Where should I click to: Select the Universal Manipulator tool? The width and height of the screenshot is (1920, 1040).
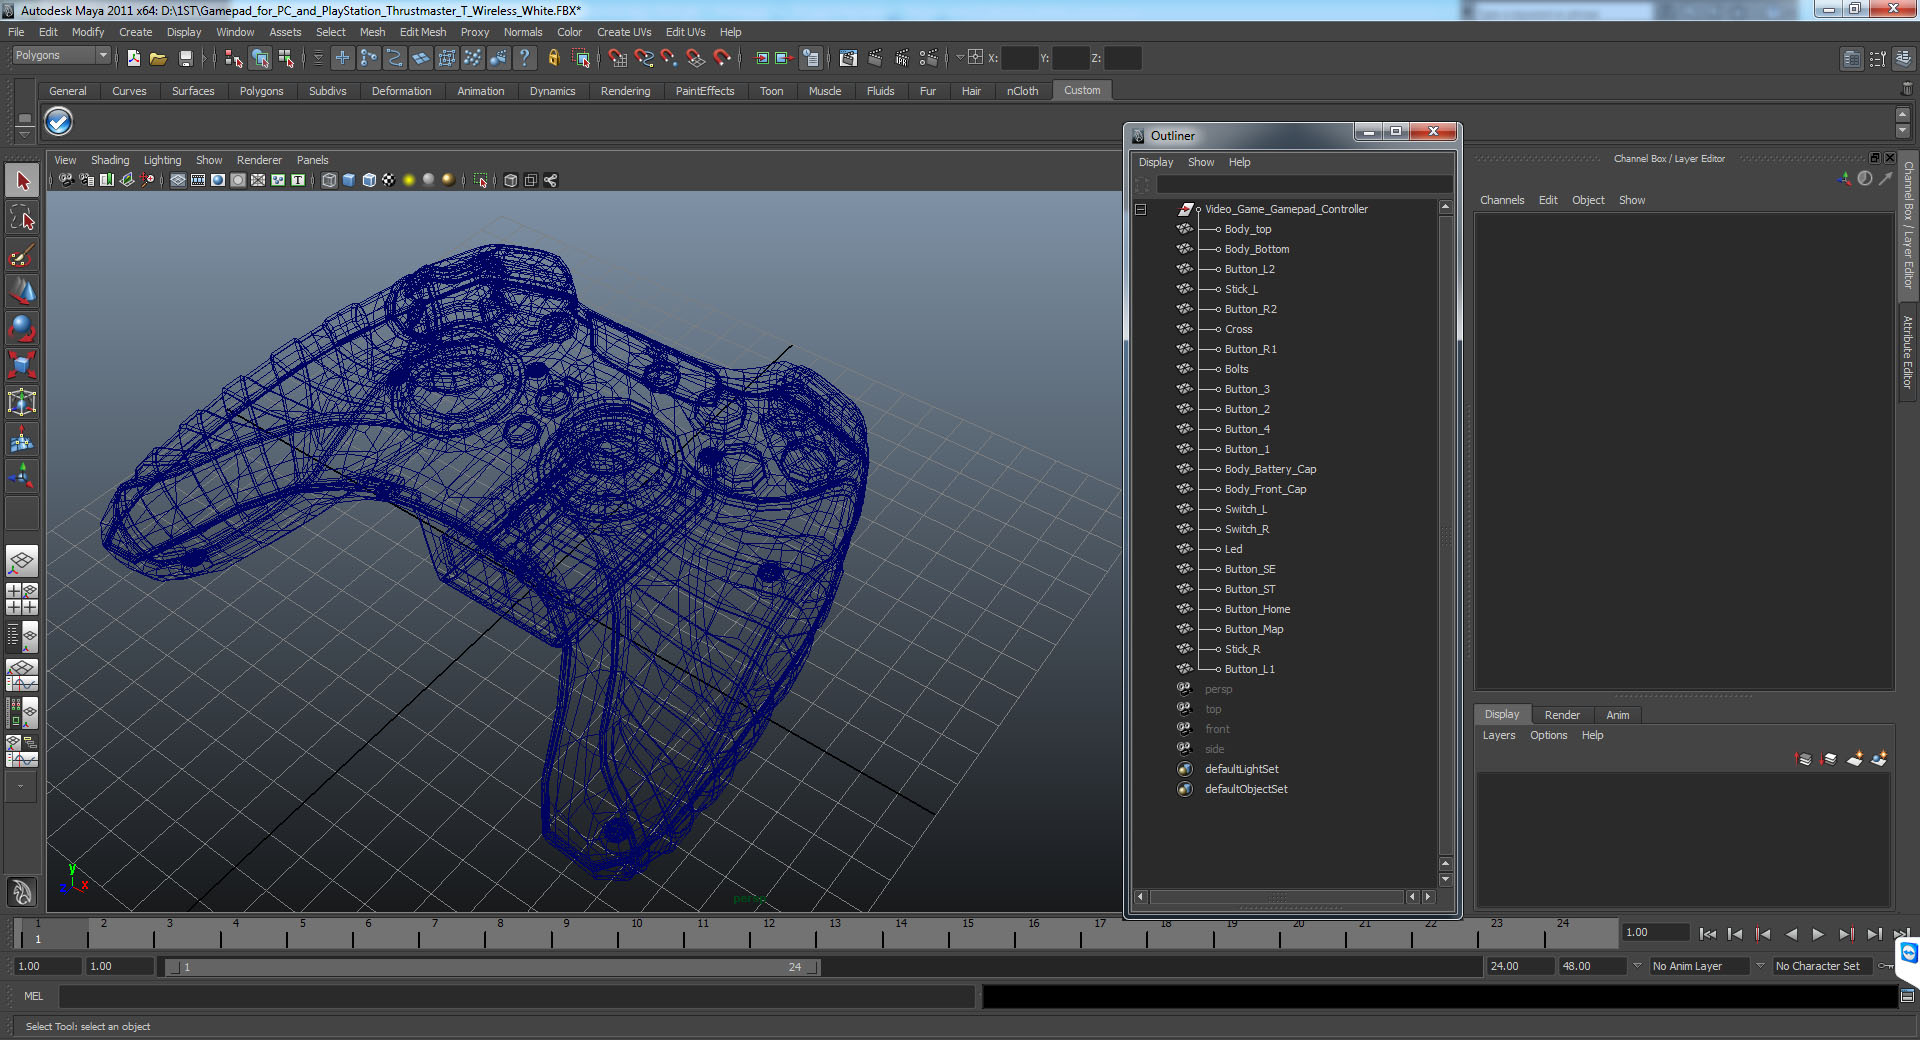(22, 402)
